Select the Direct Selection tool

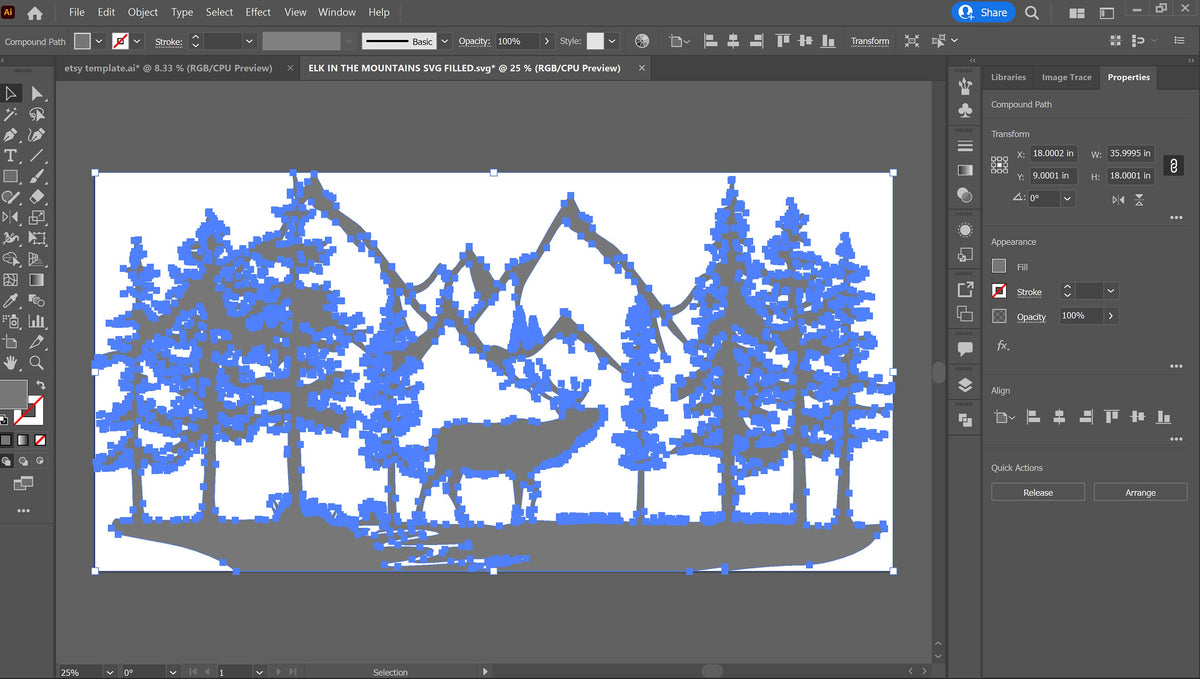coord(37,93)
